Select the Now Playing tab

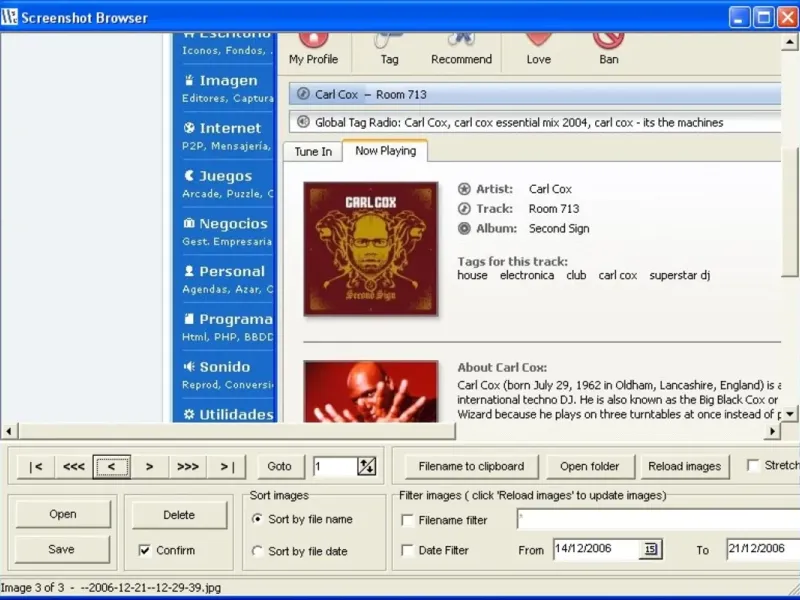coord(385,151)
